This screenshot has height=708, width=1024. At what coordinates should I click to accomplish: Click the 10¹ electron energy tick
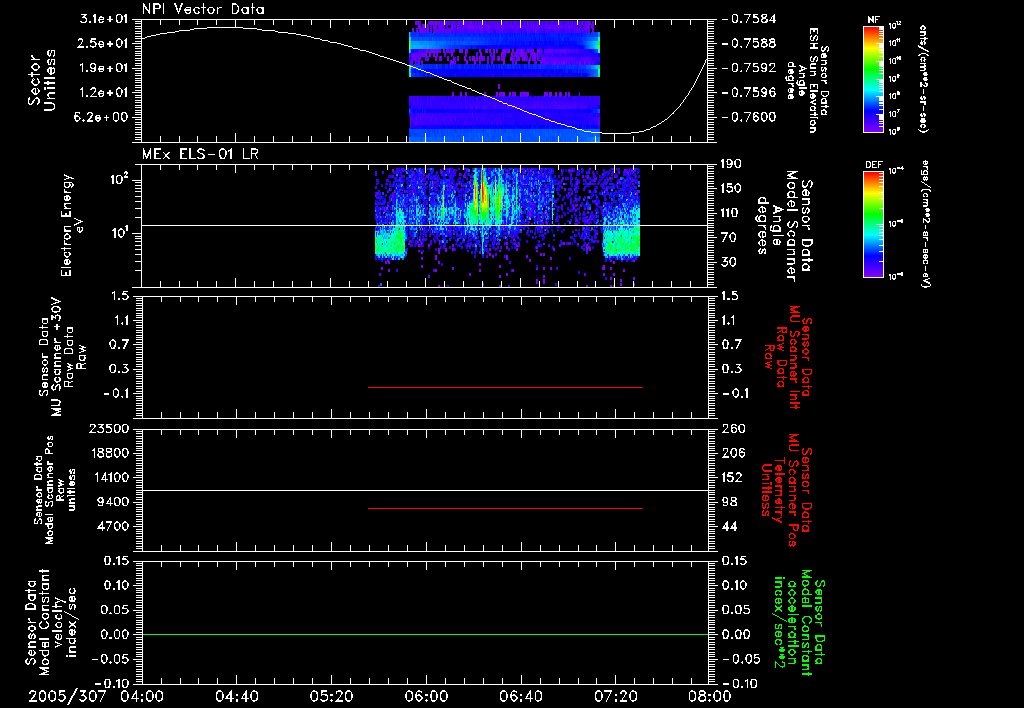coord(119,233)
